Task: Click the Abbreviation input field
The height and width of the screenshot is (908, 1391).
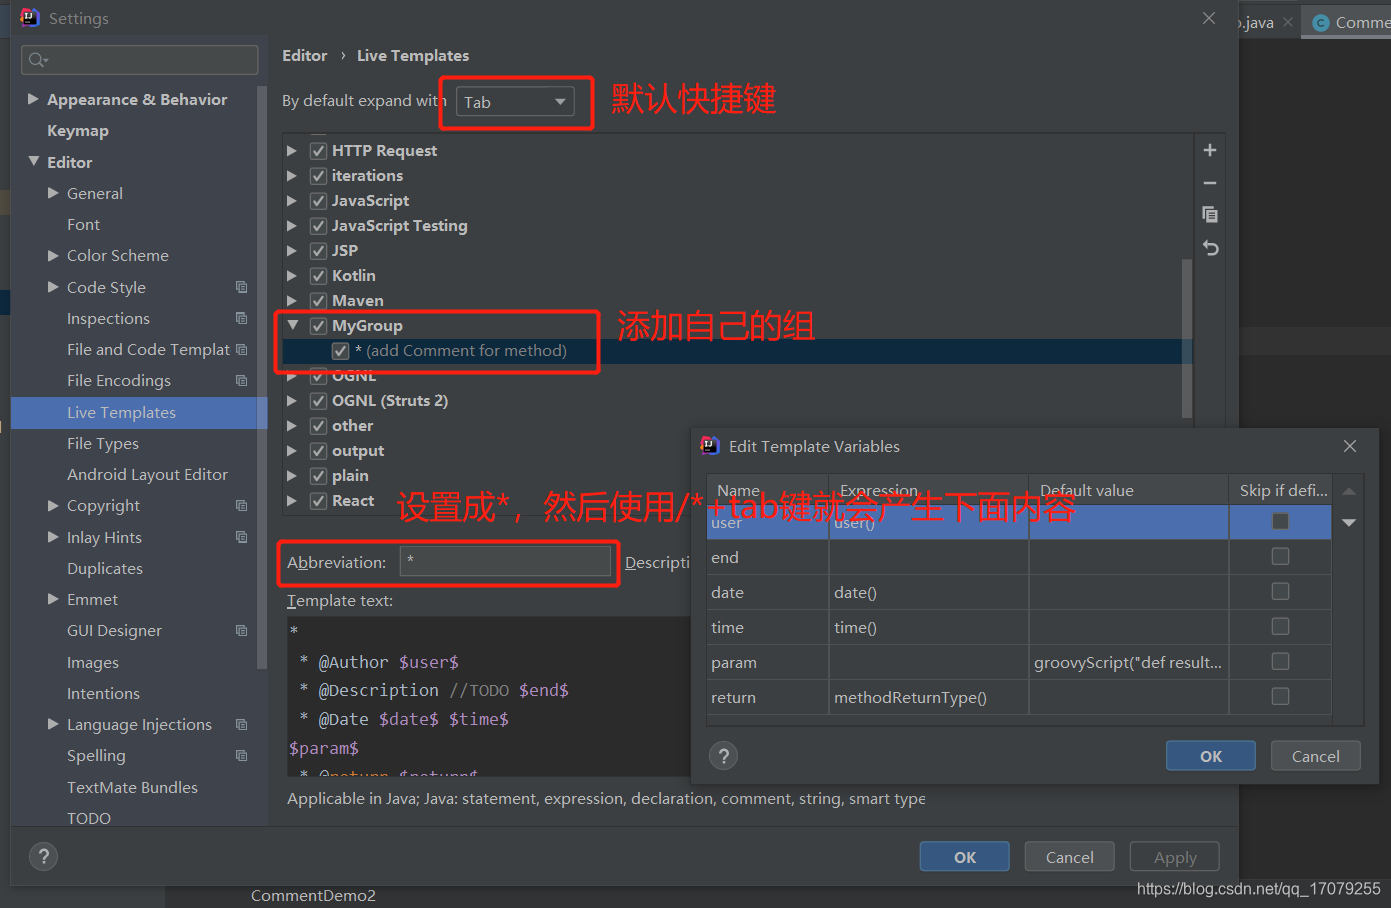Action: coord(506,561)
